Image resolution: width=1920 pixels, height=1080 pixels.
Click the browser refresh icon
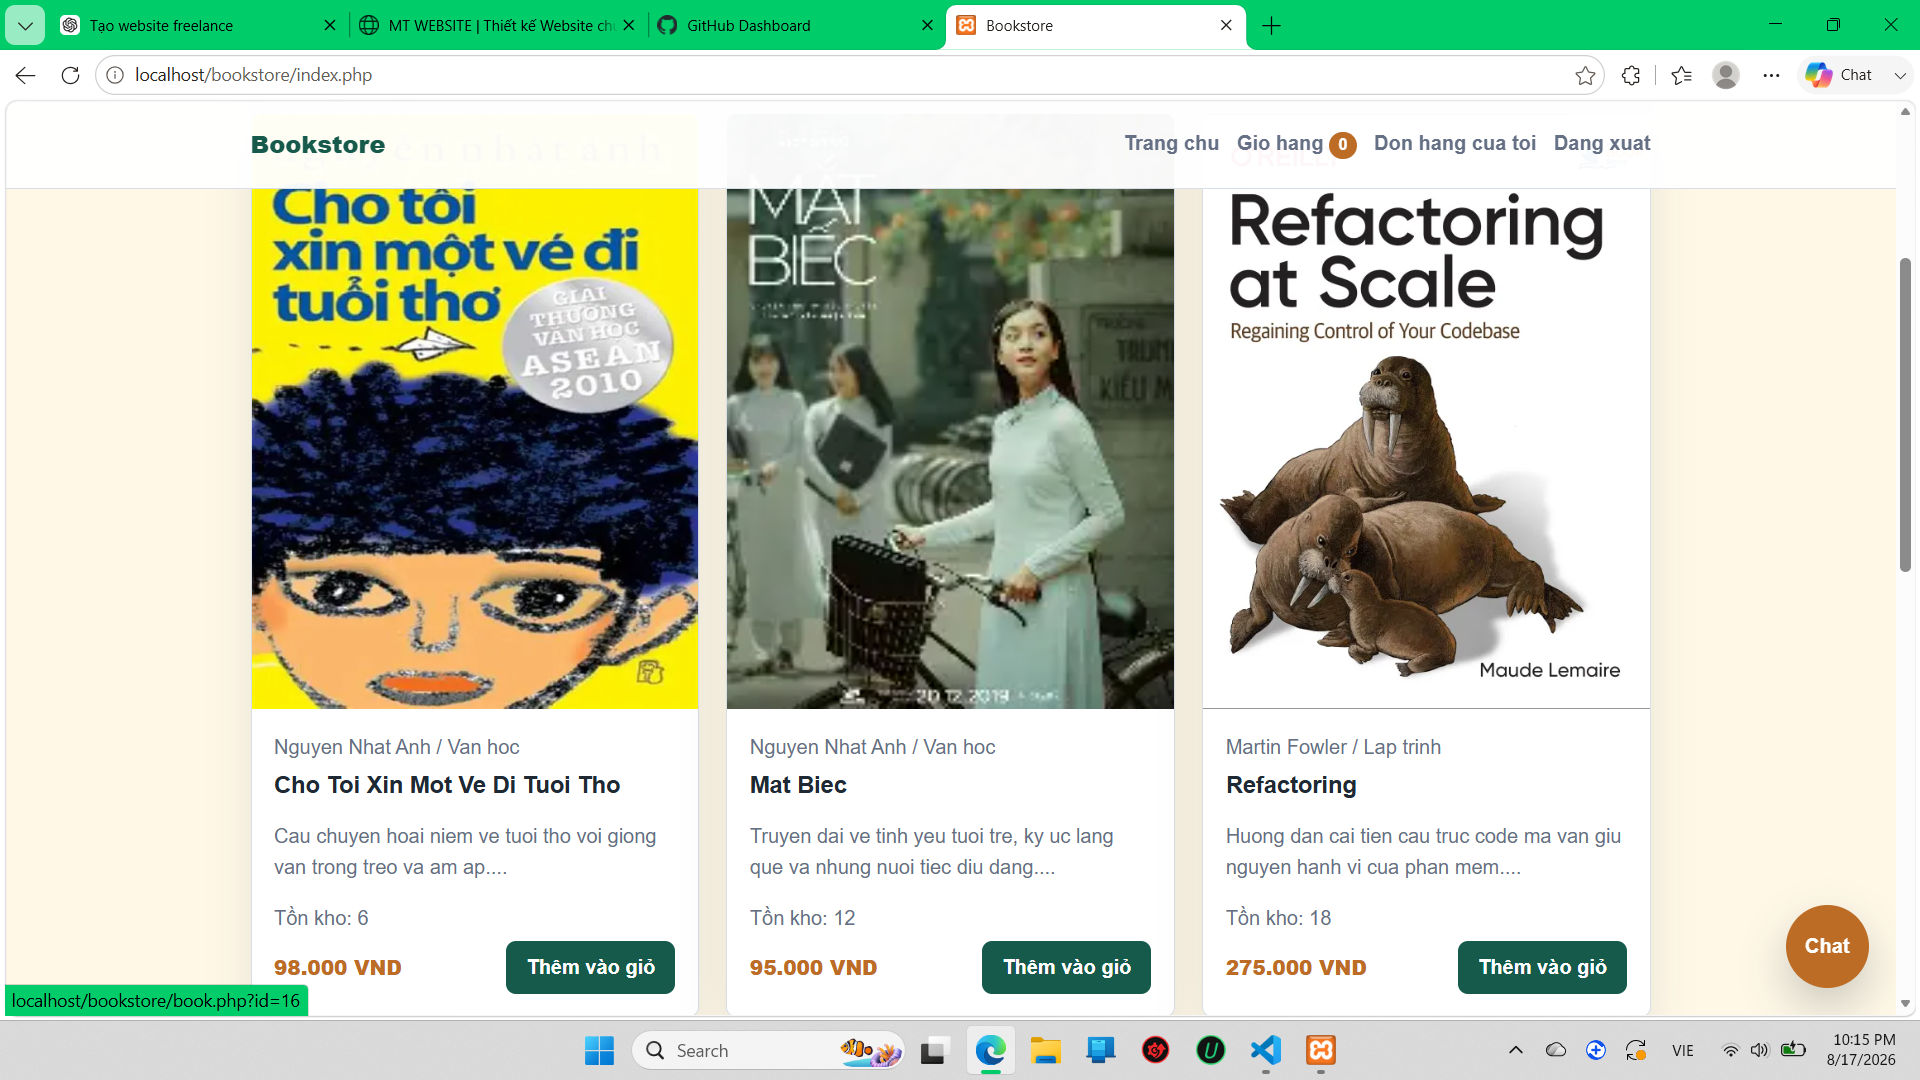(x=70, y=75)
